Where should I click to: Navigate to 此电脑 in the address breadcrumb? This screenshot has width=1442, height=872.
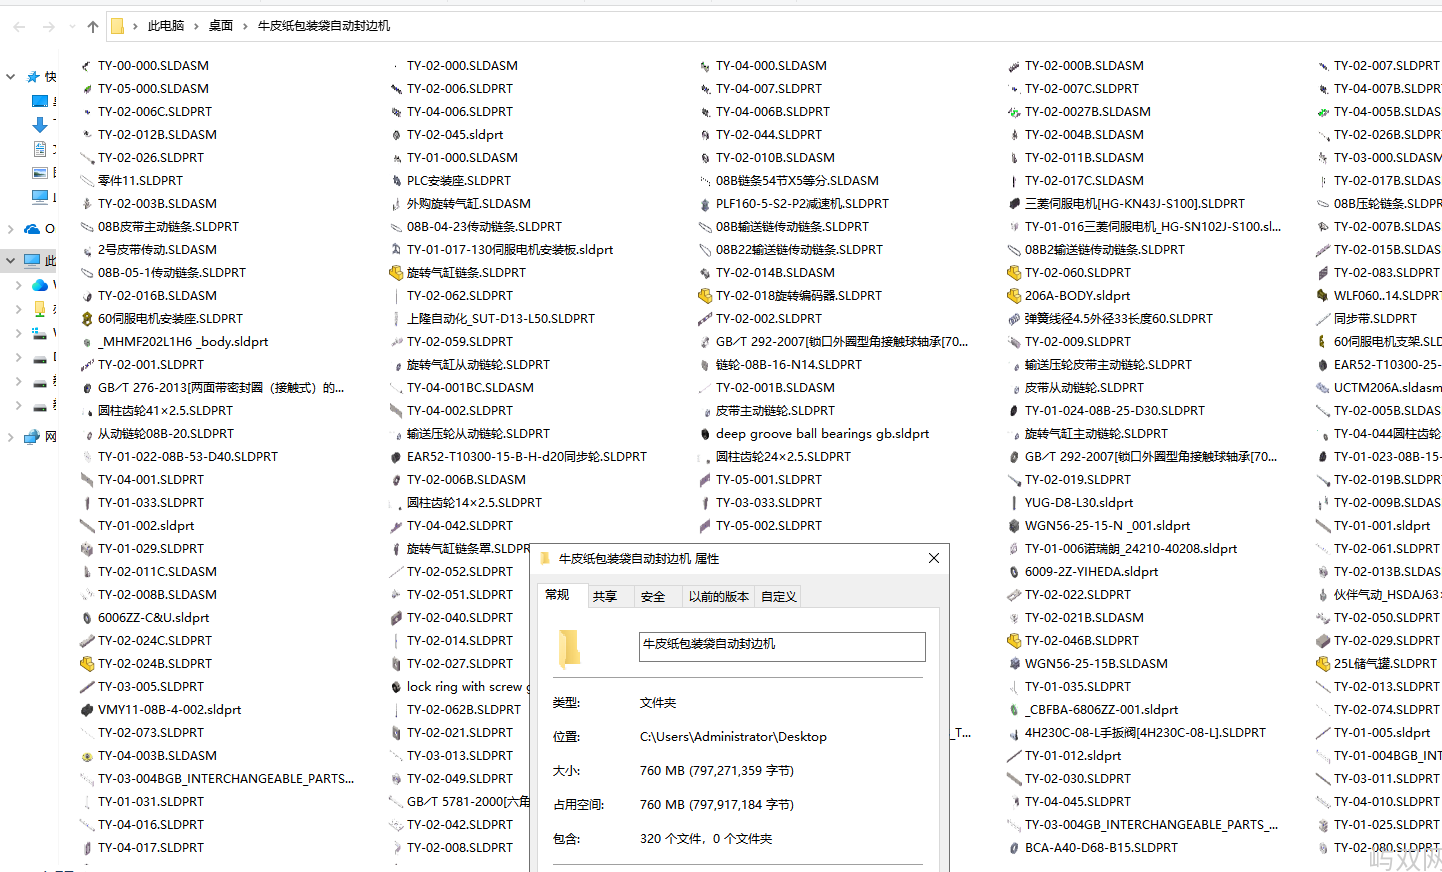click(x=166, y=26)
